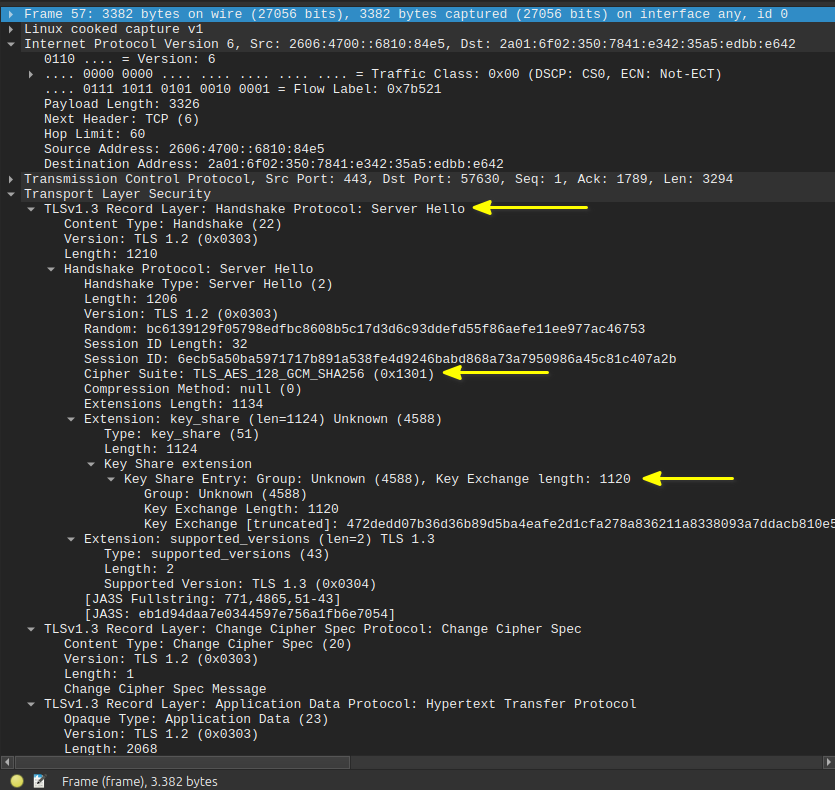Collapse key_share extension node

coord(71,419)
